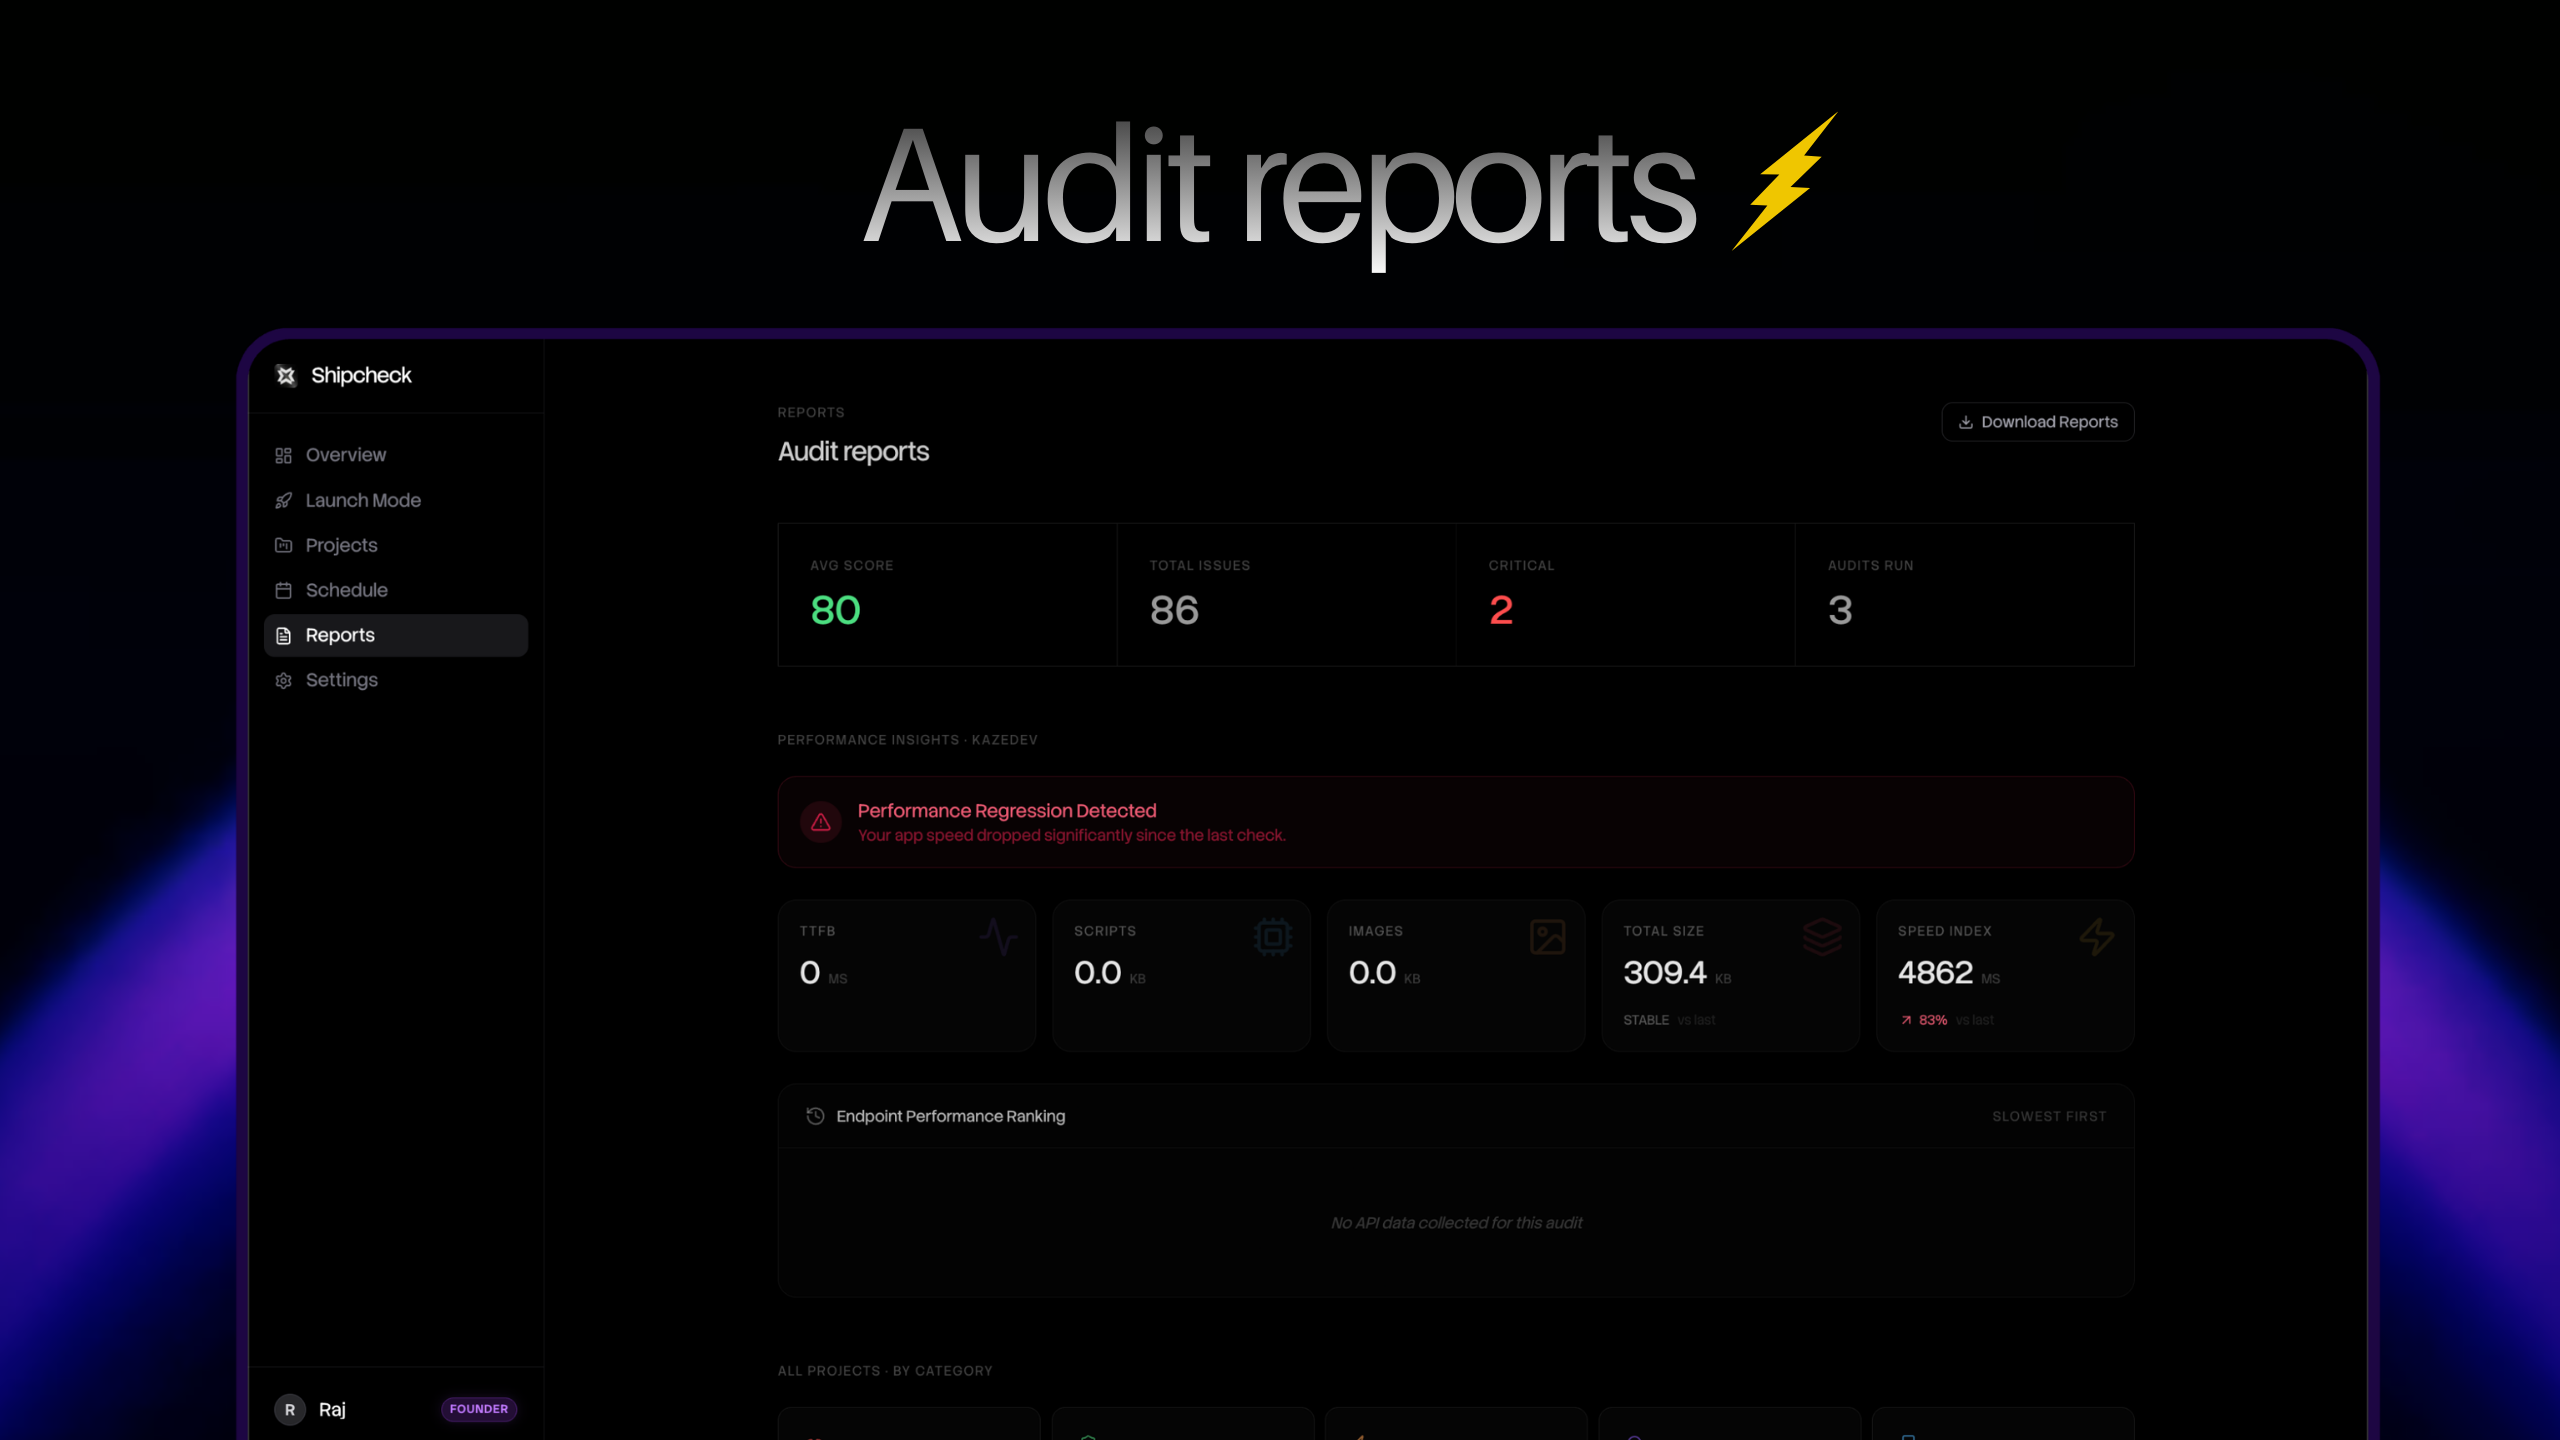Click the Reports document icon

pyautogui.click(x=283, y=635)
